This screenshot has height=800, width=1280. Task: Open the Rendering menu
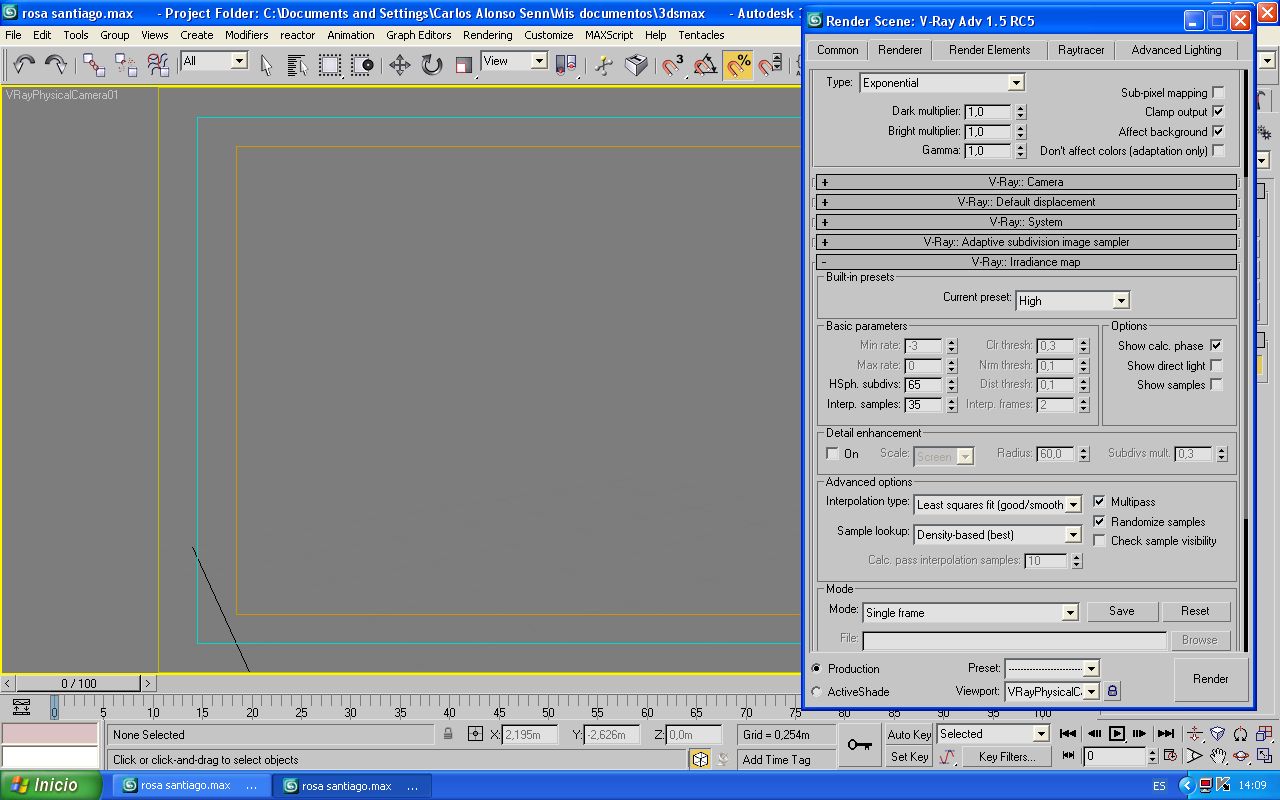[487, 35]
